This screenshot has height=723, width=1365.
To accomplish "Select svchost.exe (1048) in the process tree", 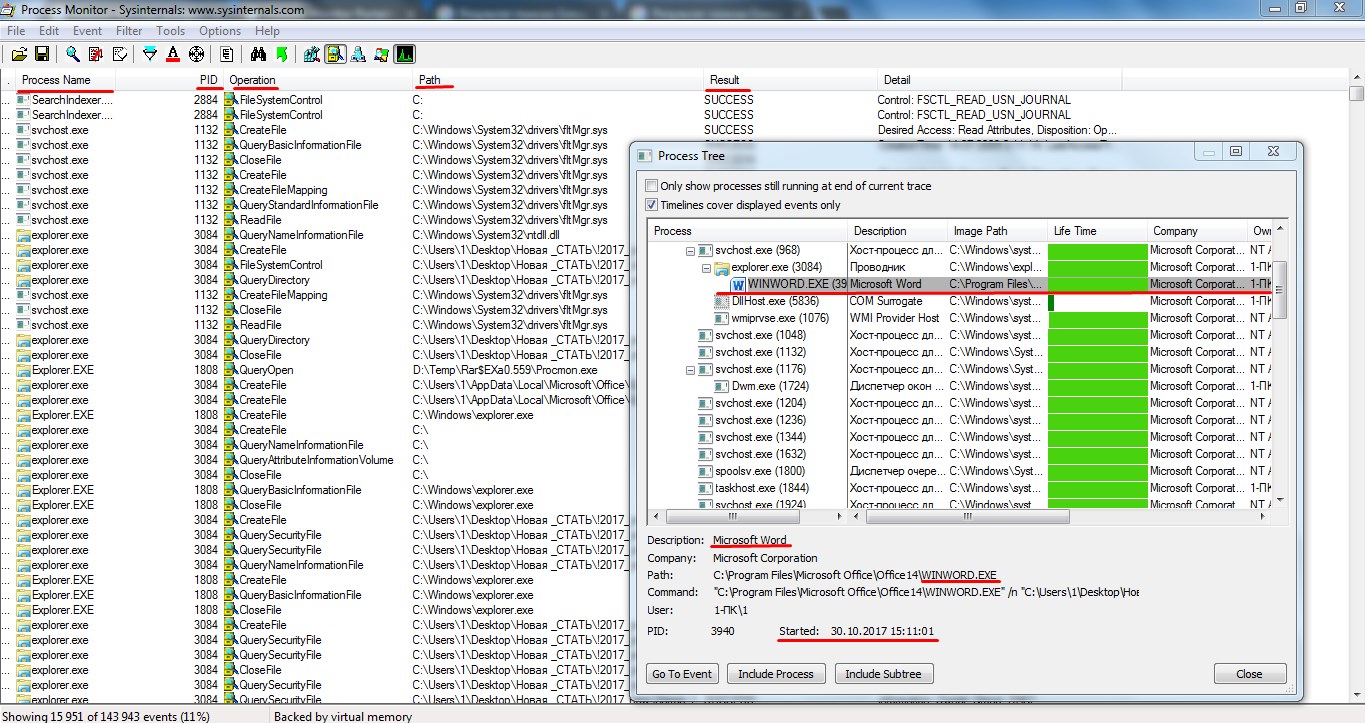I will (x=760, y=335).
